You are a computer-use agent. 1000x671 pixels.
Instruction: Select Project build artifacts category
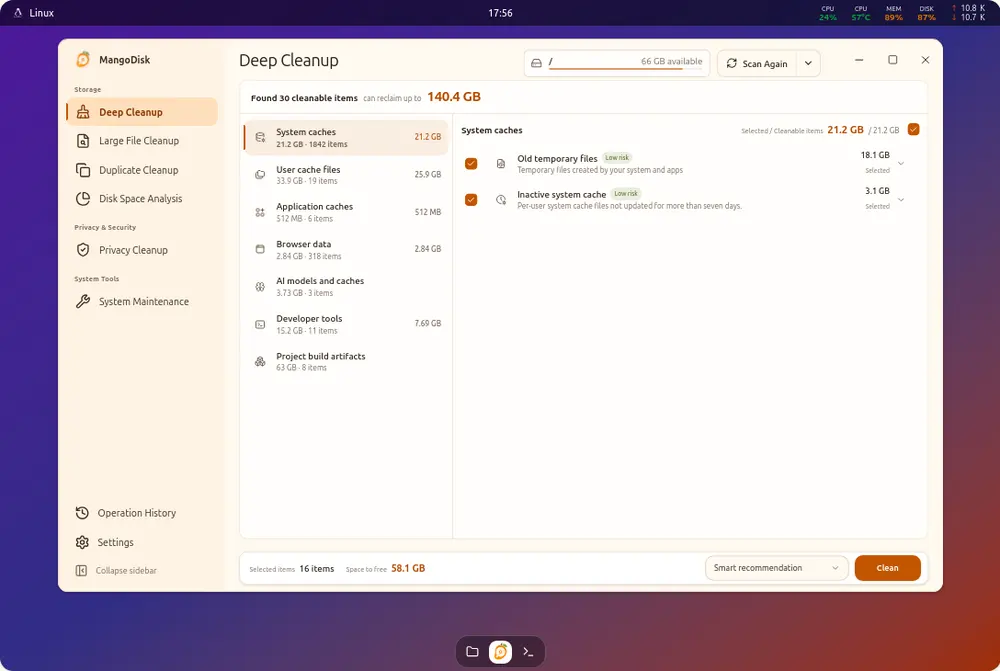pos(346,362)
